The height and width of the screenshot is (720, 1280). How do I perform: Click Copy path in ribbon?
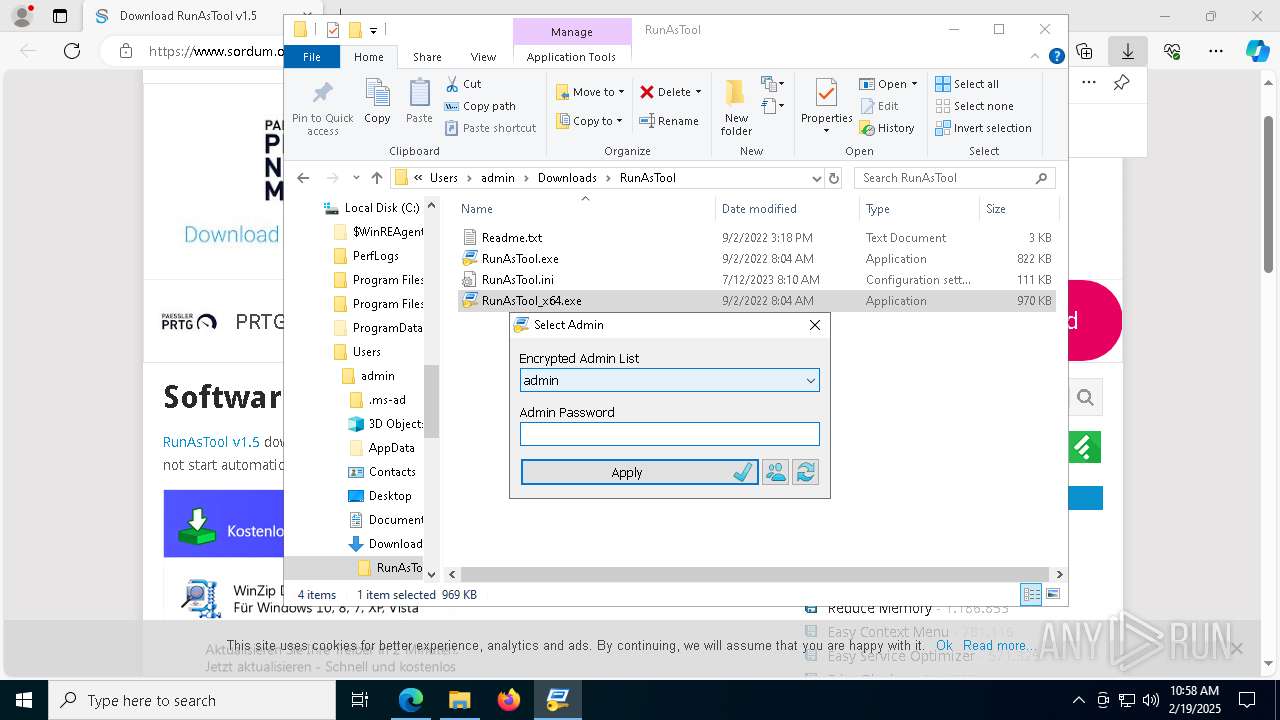coord(480,106)
